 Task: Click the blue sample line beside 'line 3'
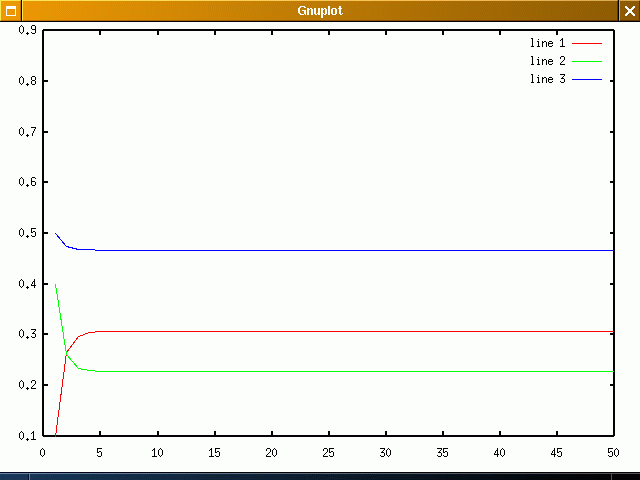pos(587,79)
